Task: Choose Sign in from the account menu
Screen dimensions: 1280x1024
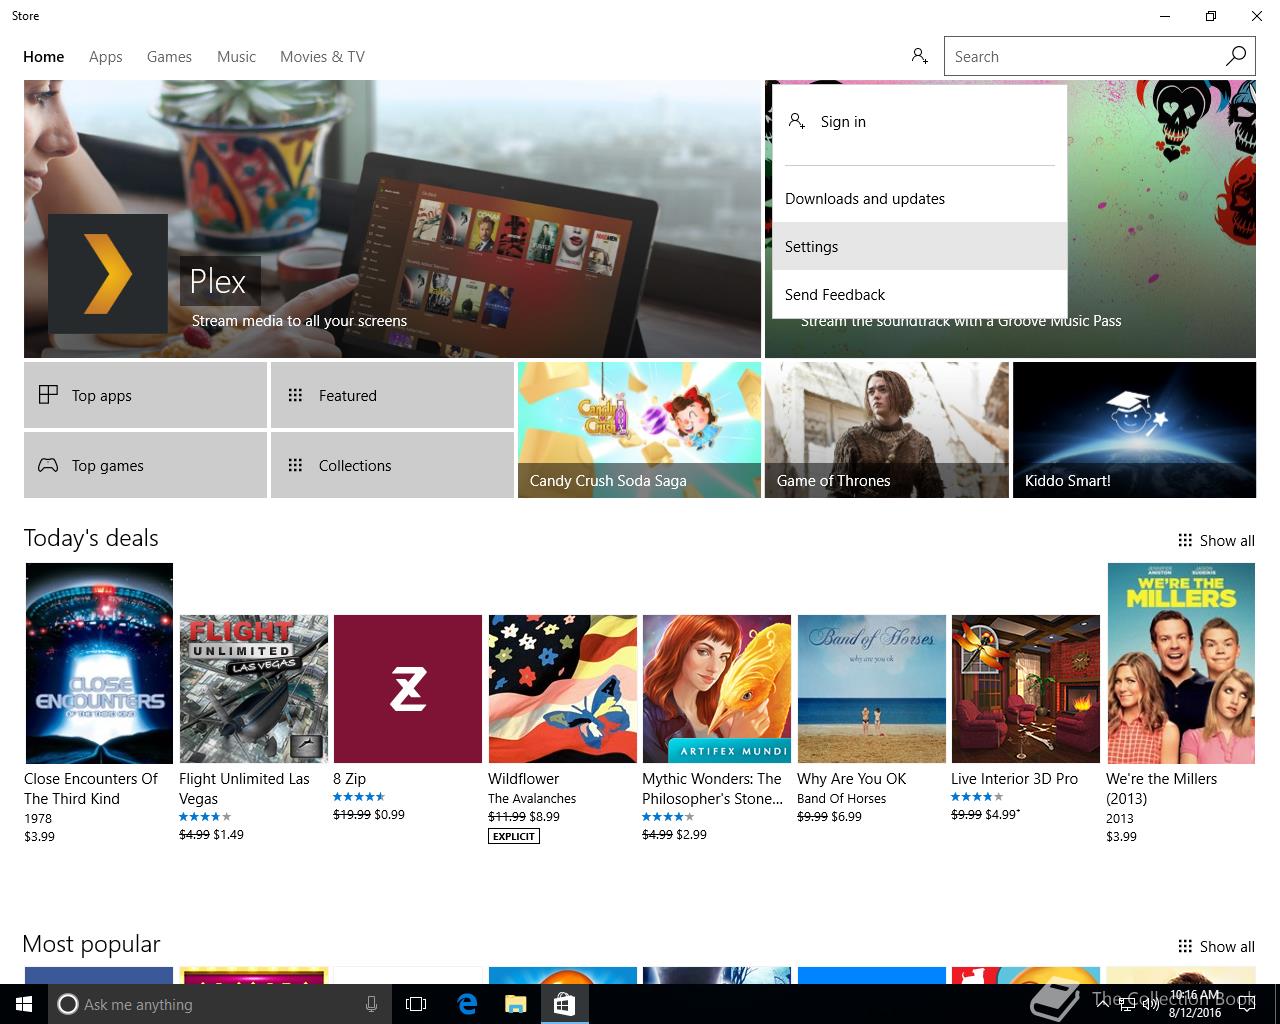Action: [920, 122]
